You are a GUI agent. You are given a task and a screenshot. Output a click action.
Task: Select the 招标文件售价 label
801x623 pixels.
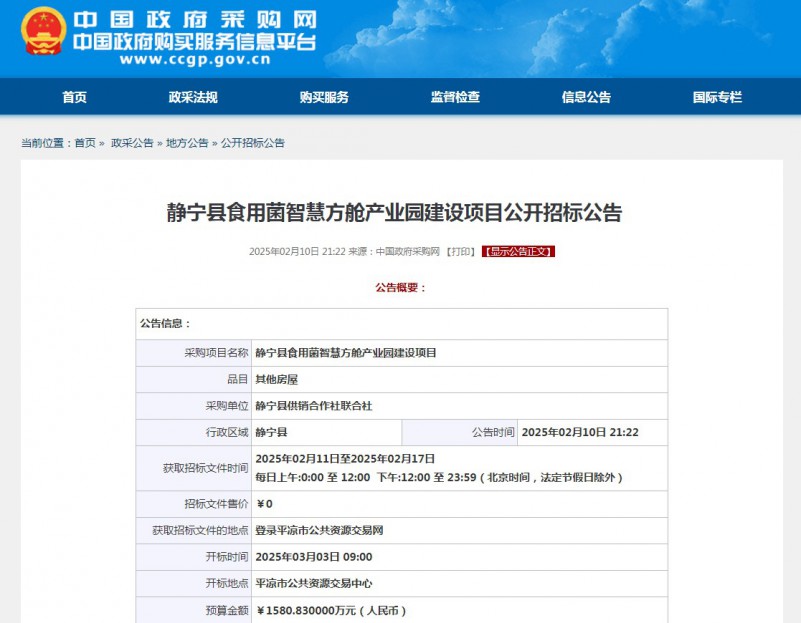(x=216, y=504)
